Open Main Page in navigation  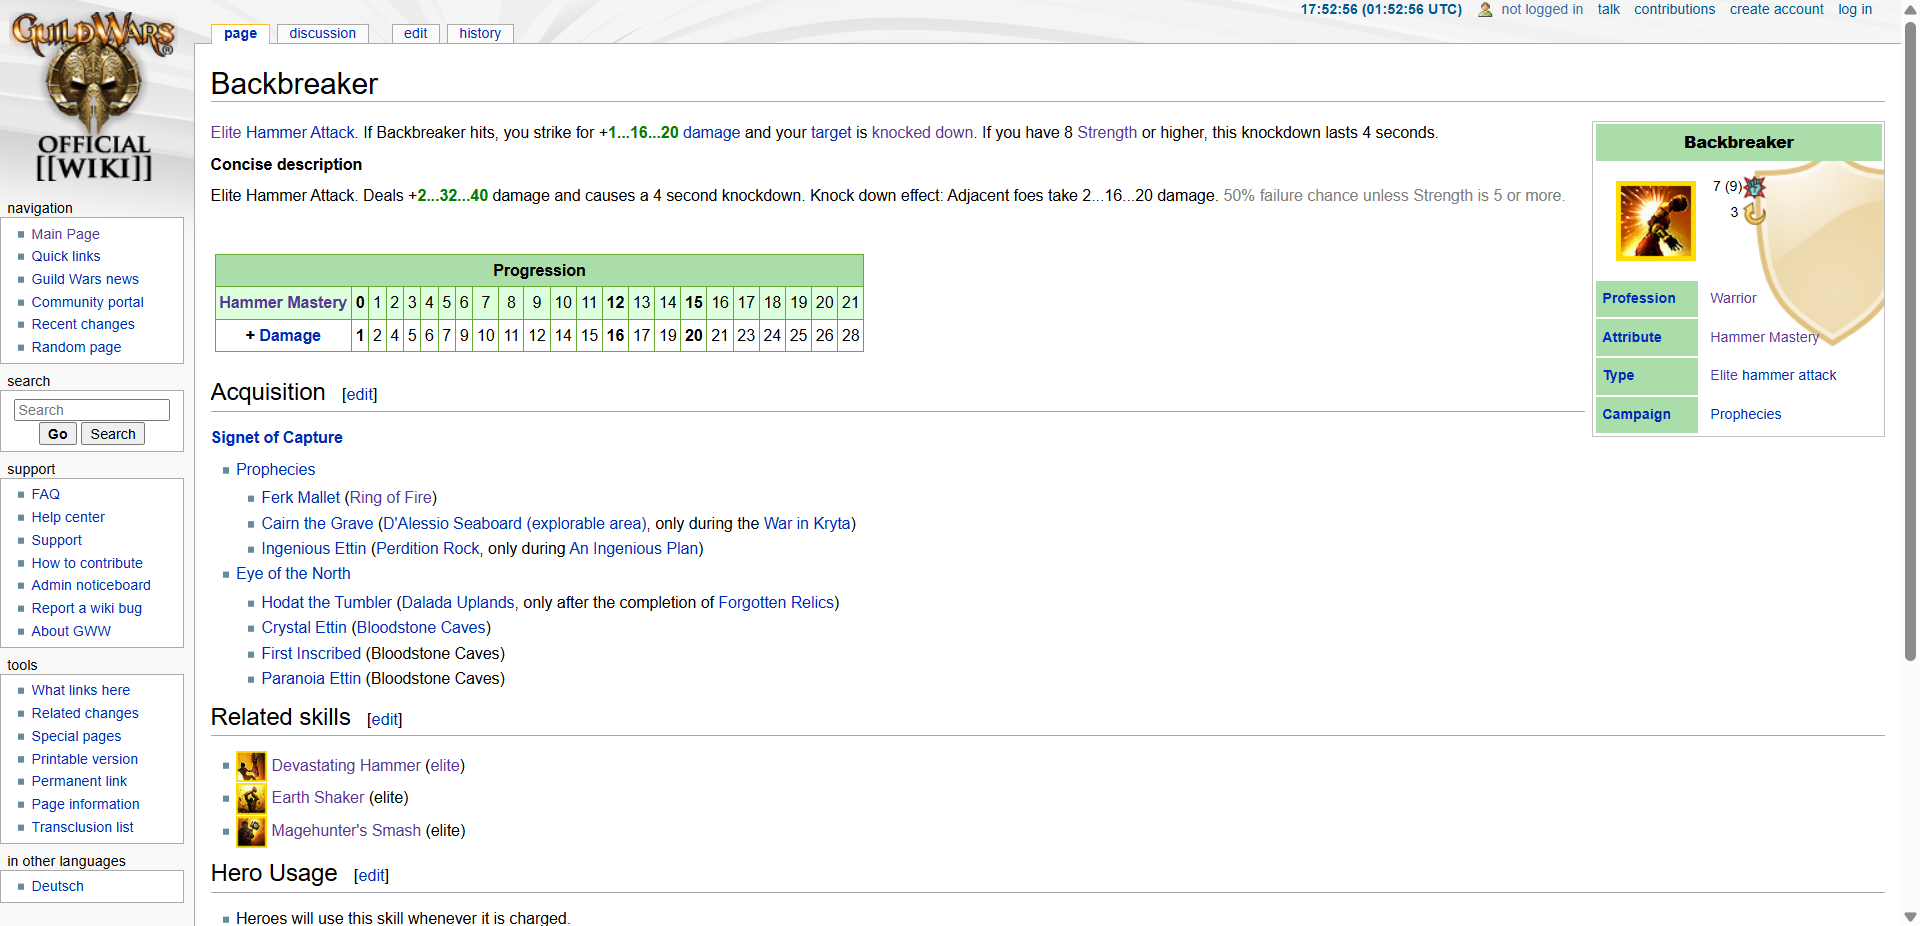(x=65, y=234)
